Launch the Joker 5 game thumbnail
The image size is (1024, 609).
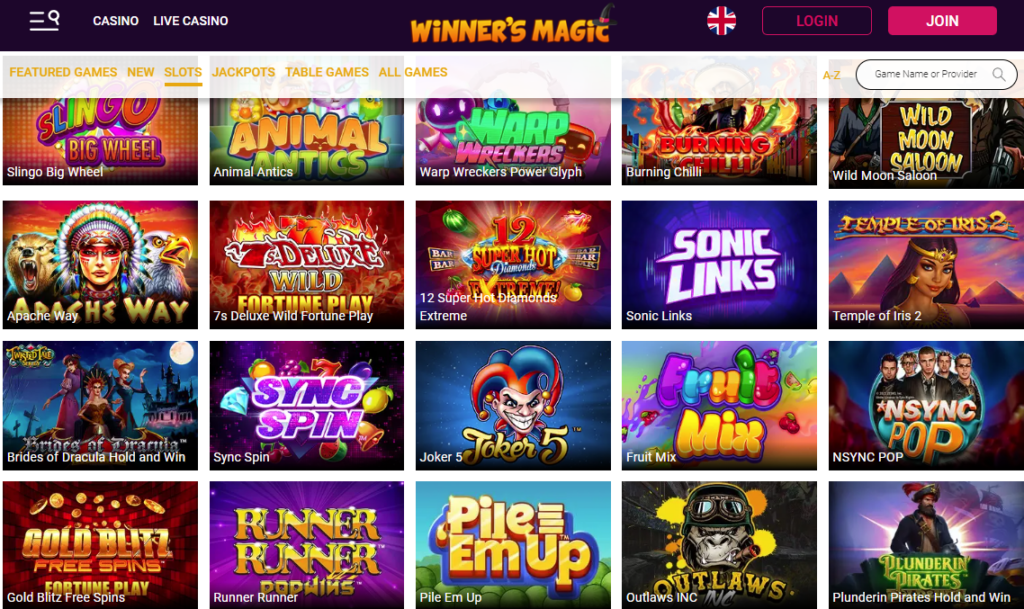(x=513, y=405)
